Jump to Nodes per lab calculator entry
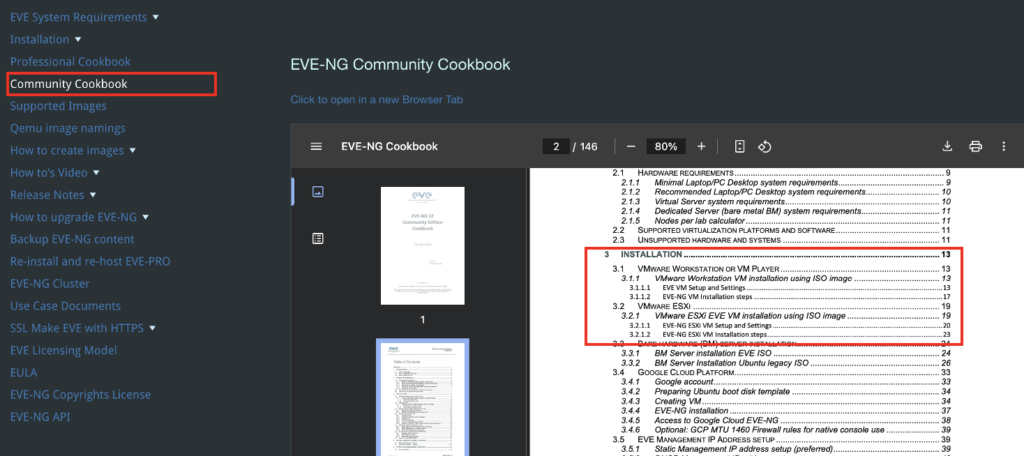Image resolution: width=1024 pixels, height=456 pixels. click(x=785, y=220)
